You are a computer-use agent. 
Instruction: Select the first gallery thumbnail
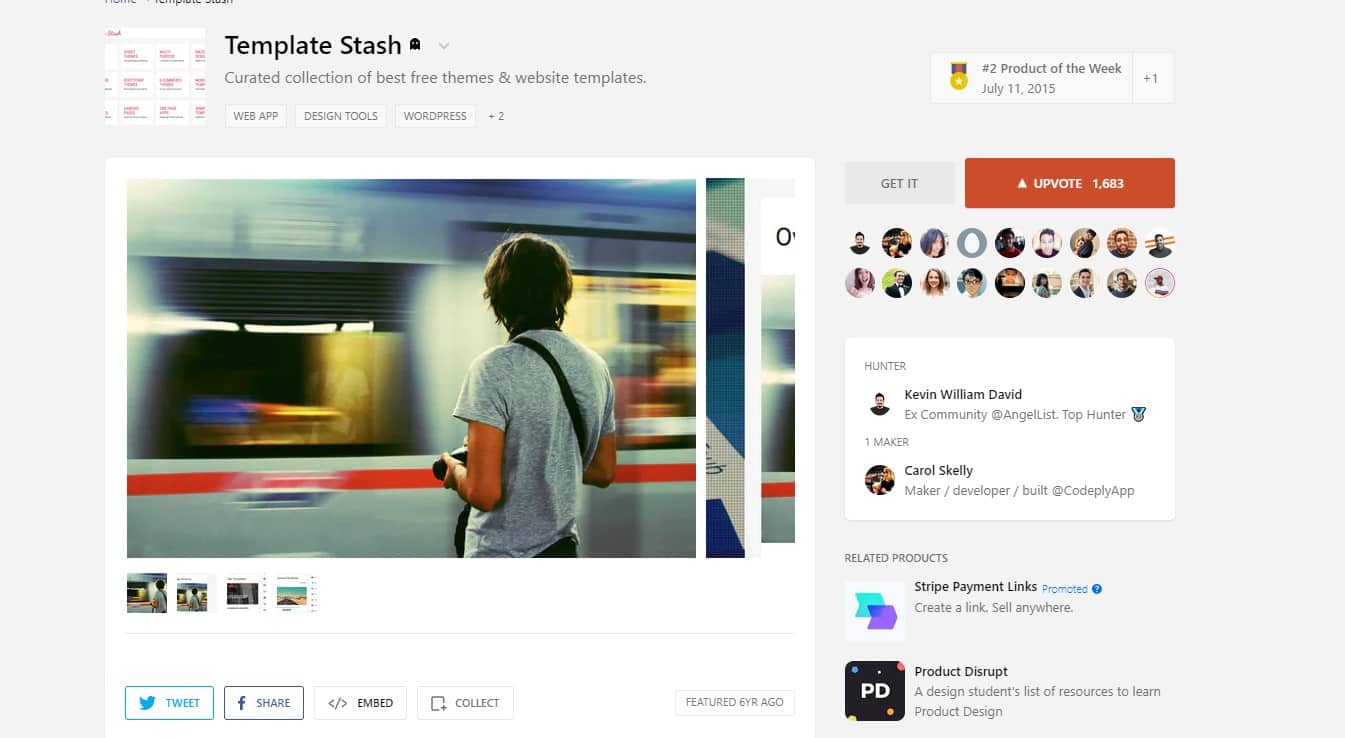pos(147,593)
